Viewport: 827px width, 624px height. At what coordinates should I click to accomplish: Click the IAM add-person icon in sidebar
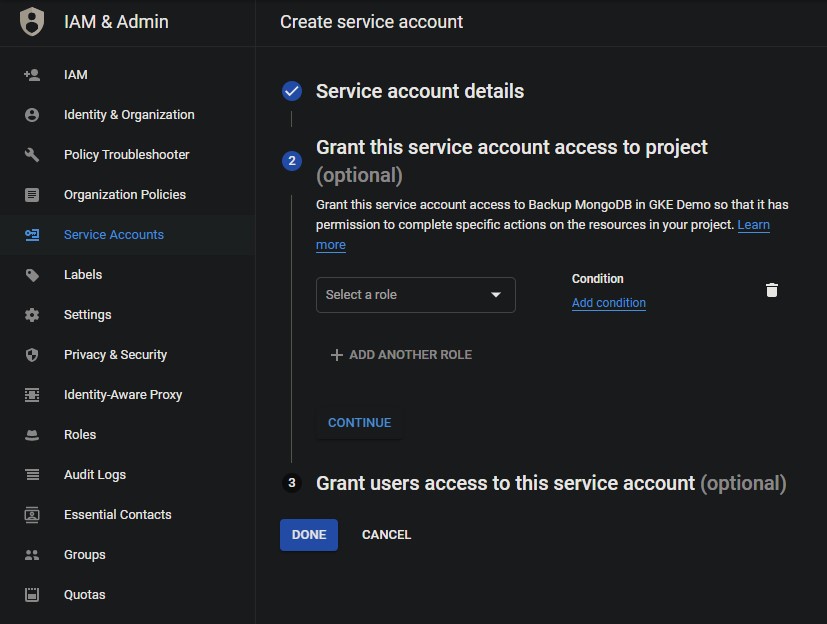(32, 75)
